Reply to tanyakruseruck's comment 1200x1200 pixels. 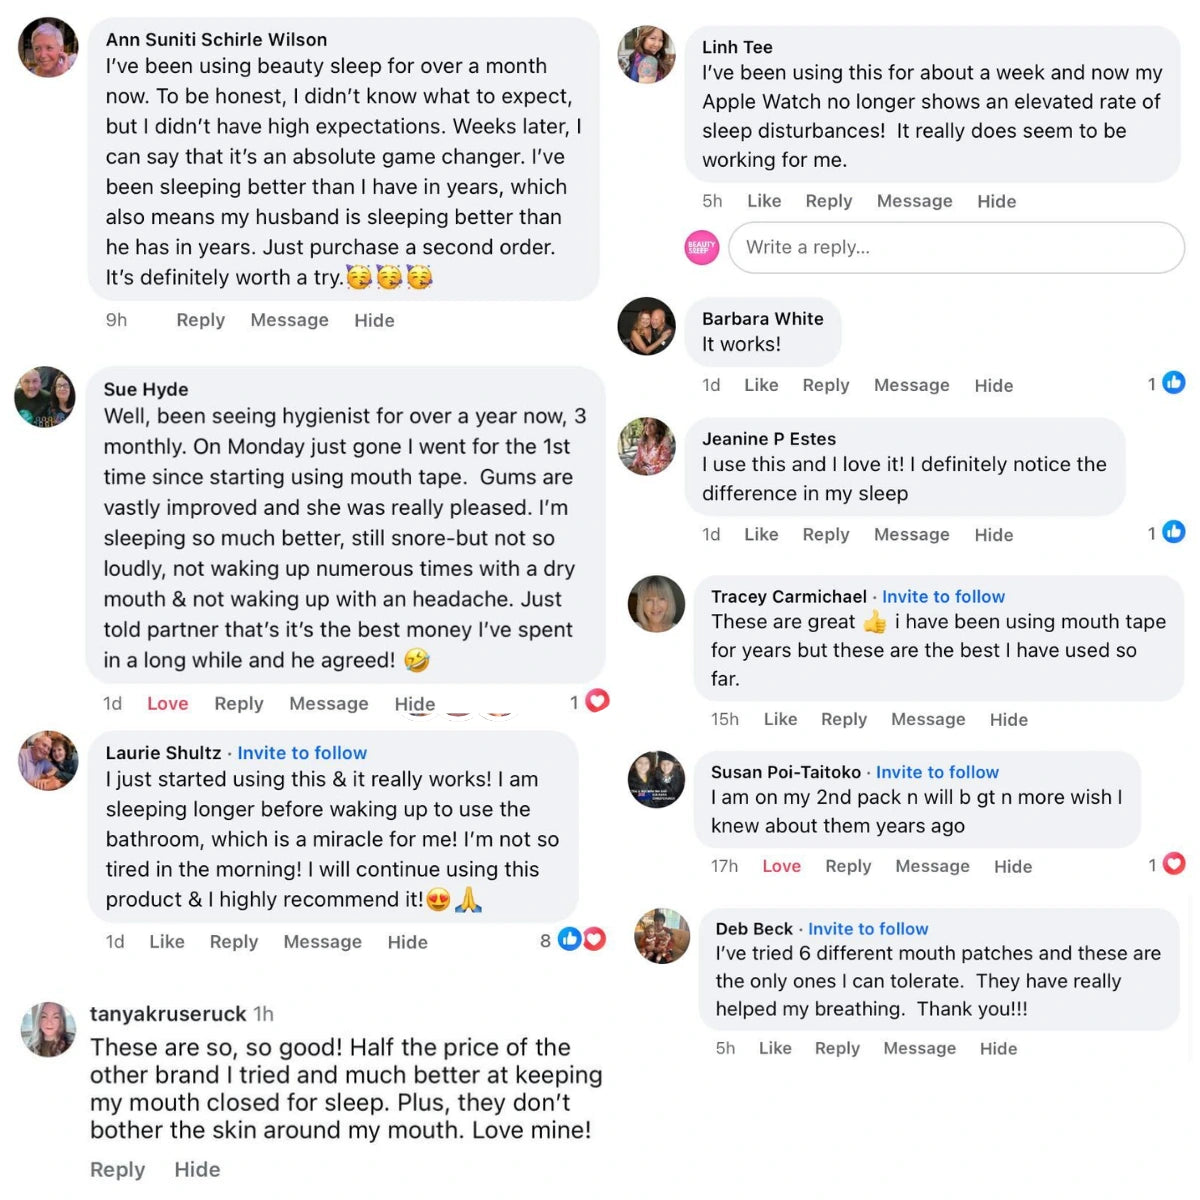coord(117,1170)
